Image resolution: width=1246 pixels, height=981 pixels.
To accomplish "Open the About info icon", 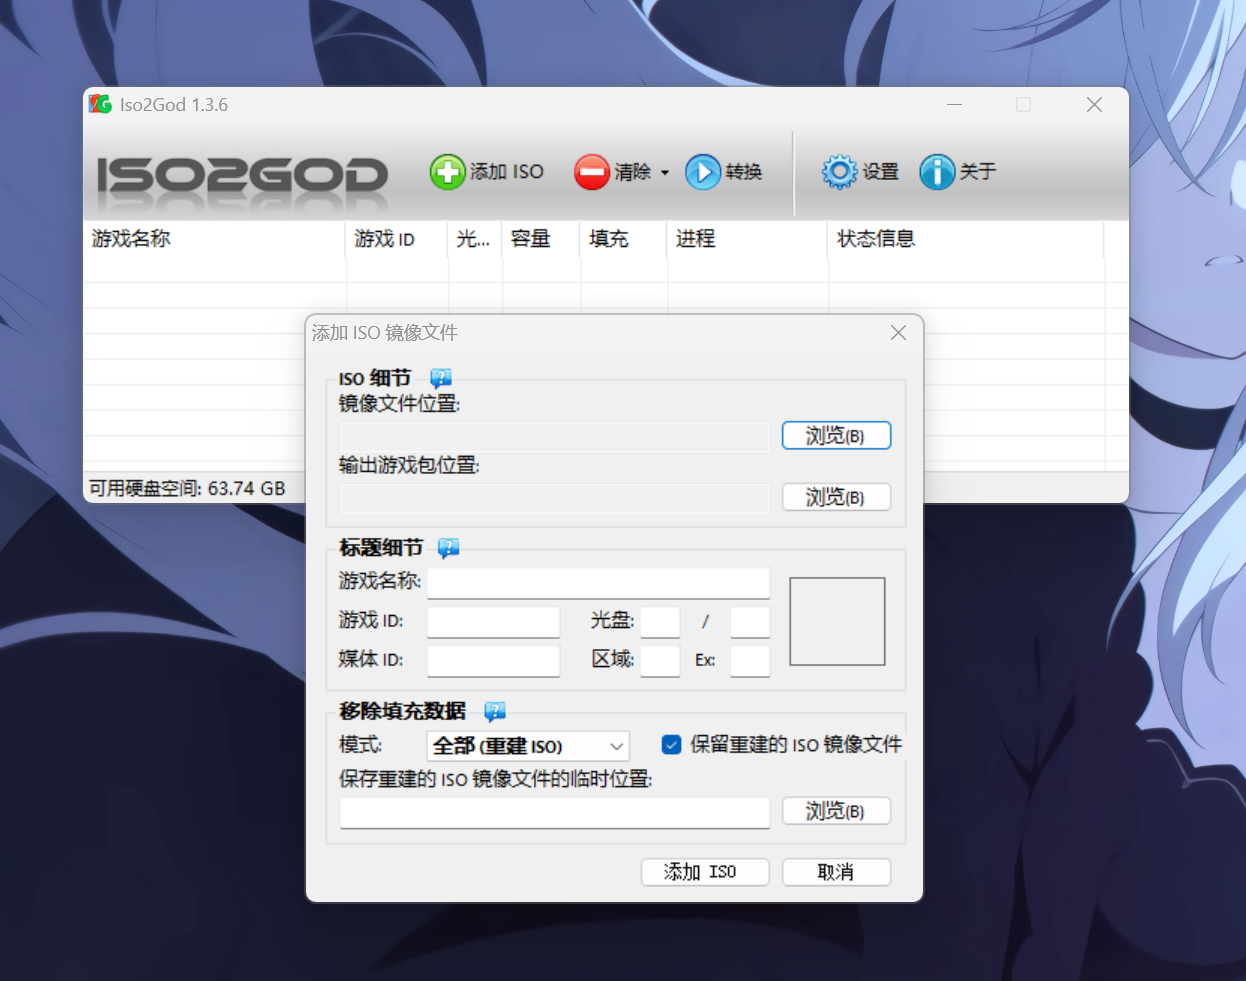I will [x=937, y=172].
